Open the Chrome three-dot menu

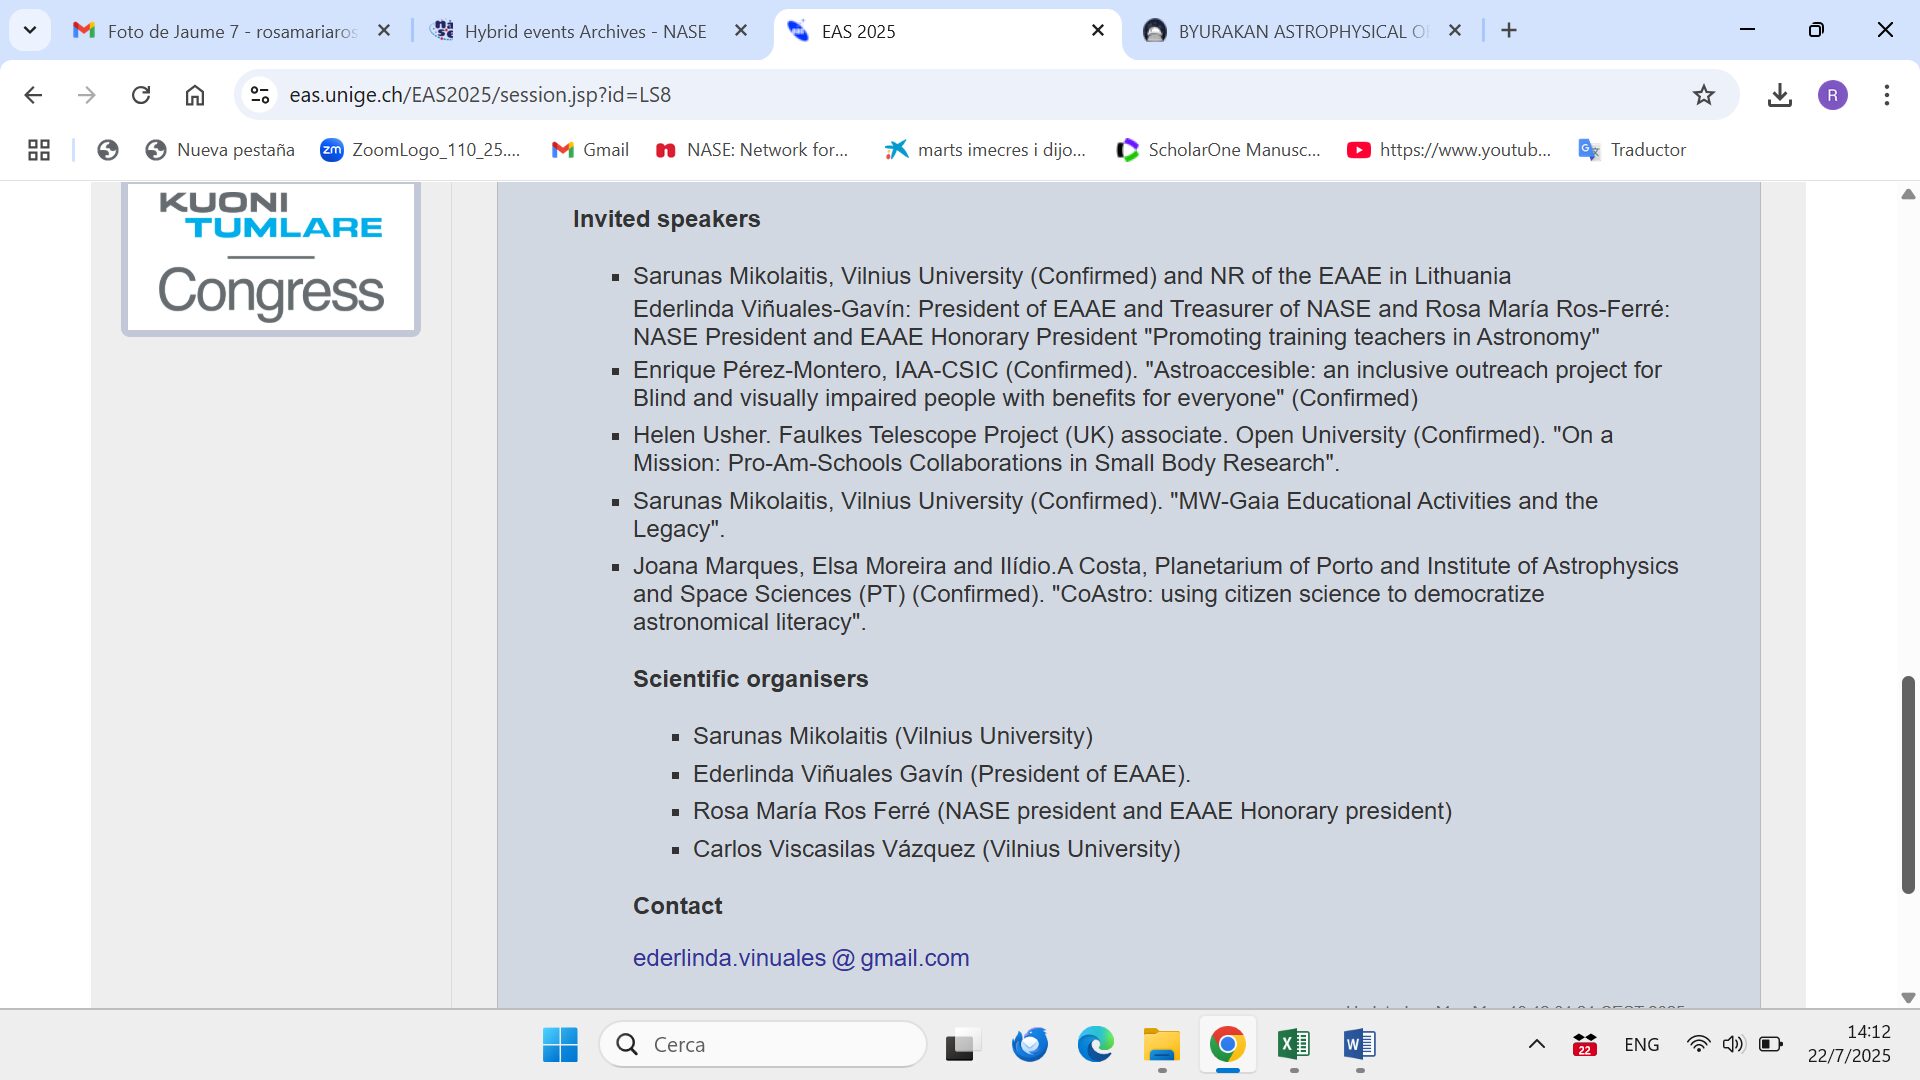point(1887,95)
